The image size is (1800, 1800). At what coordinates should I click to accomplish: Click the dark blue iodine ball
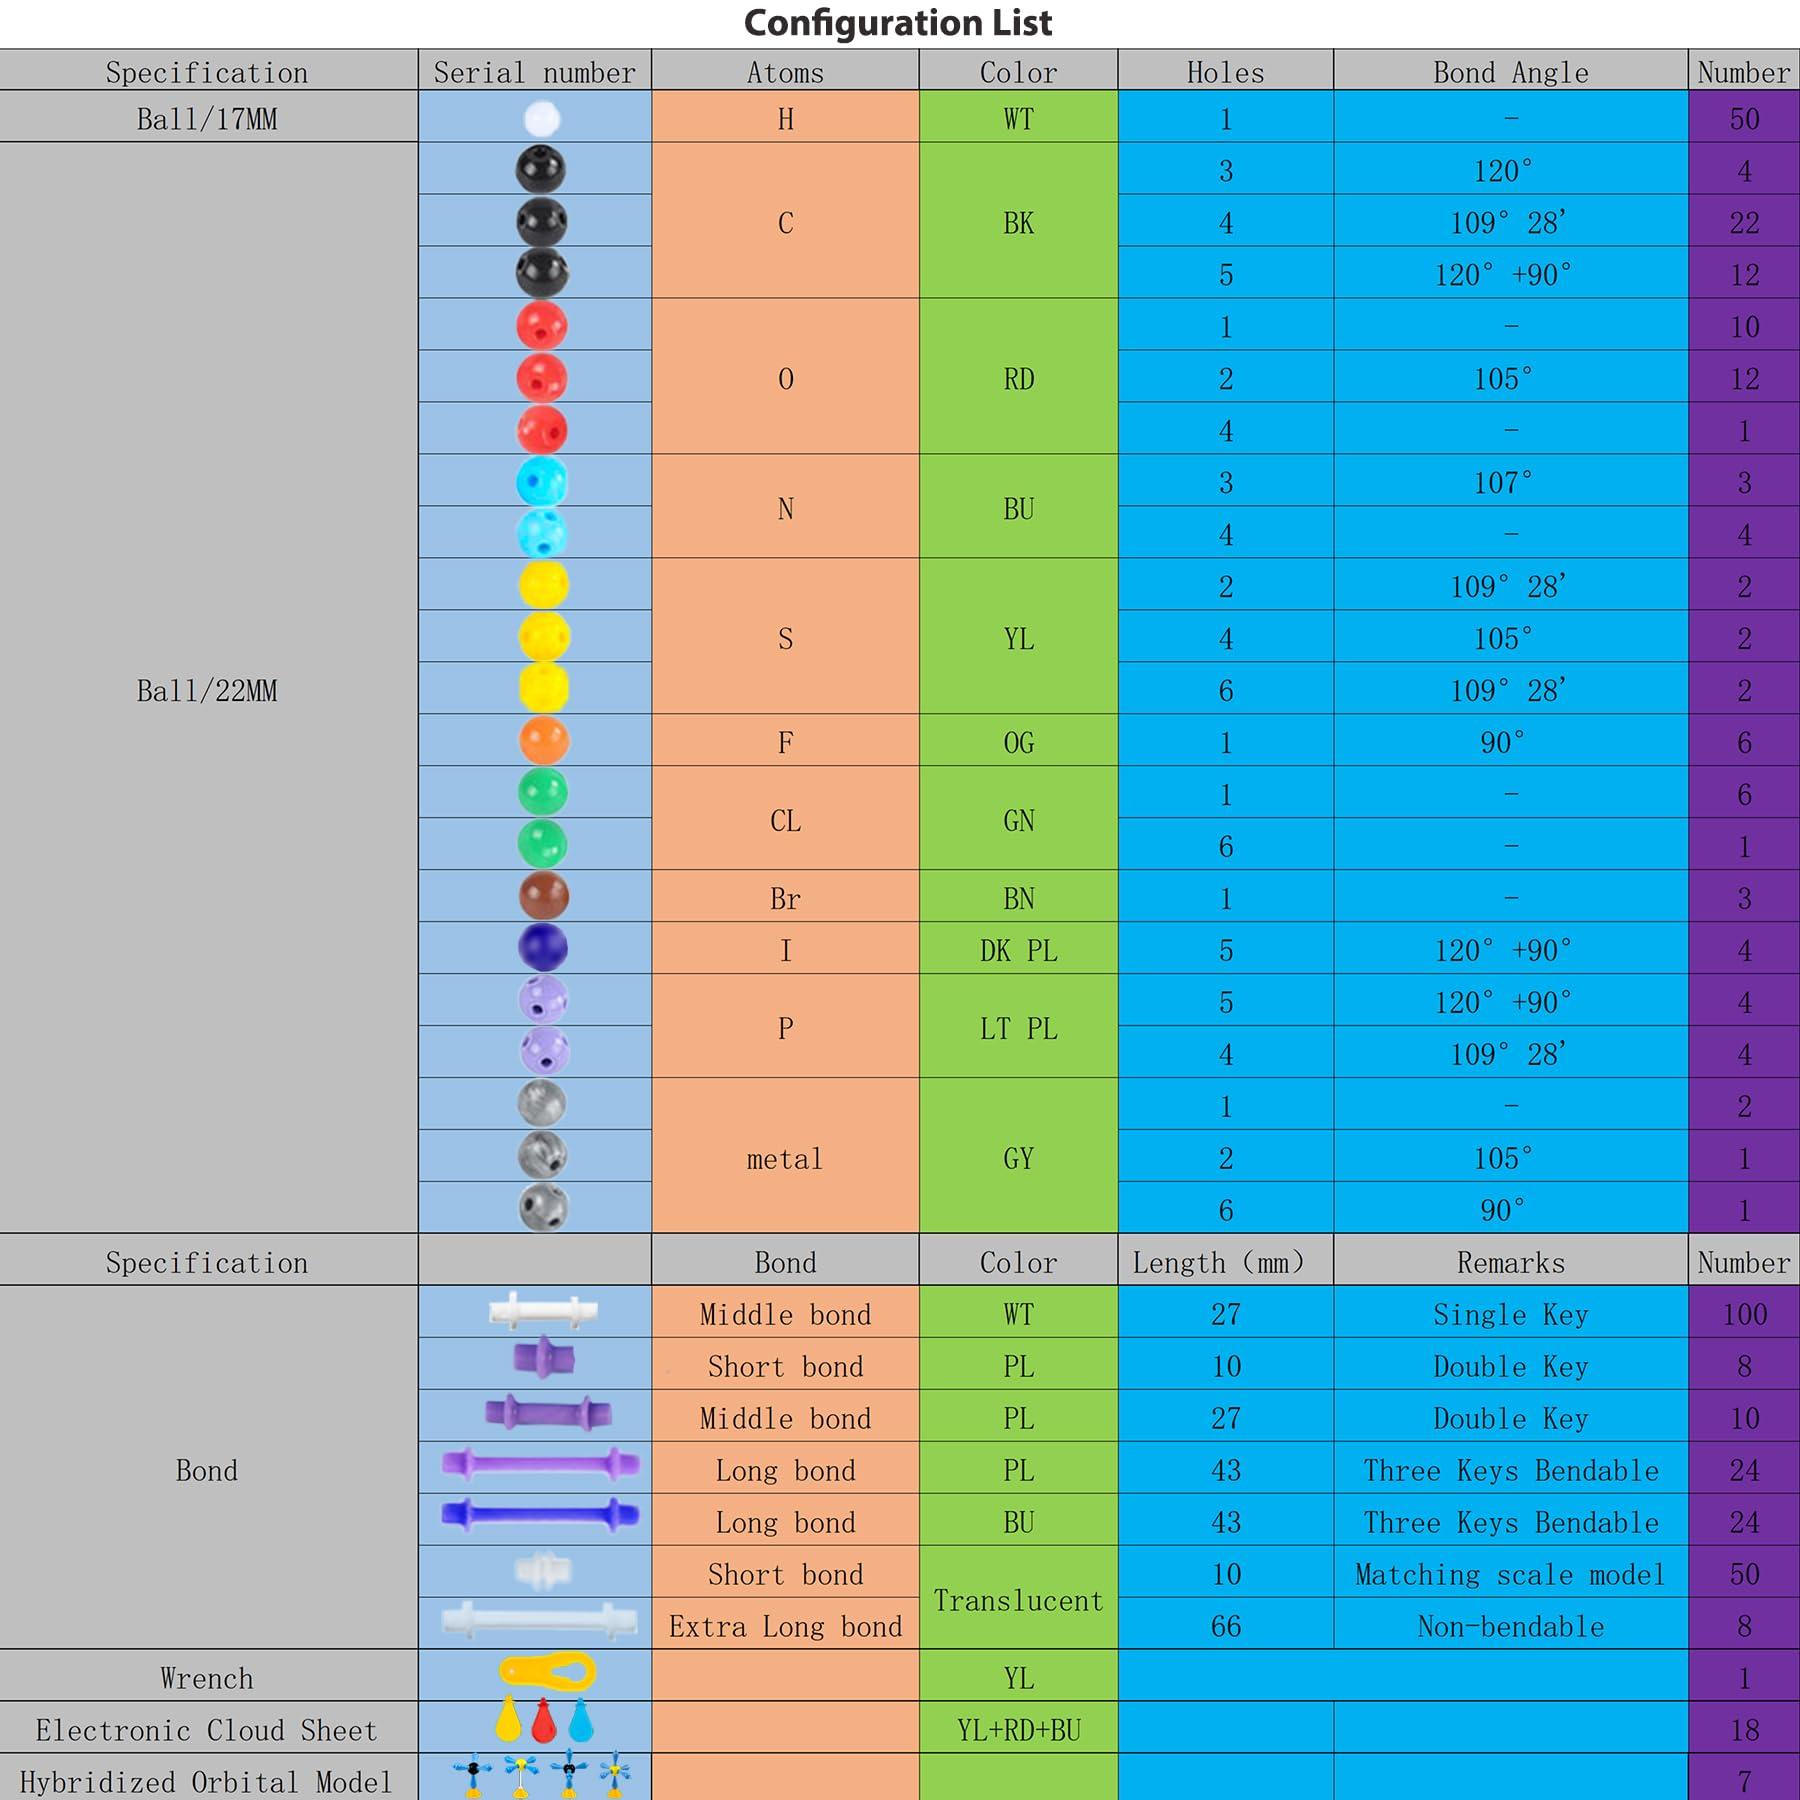tap(543, 947)
